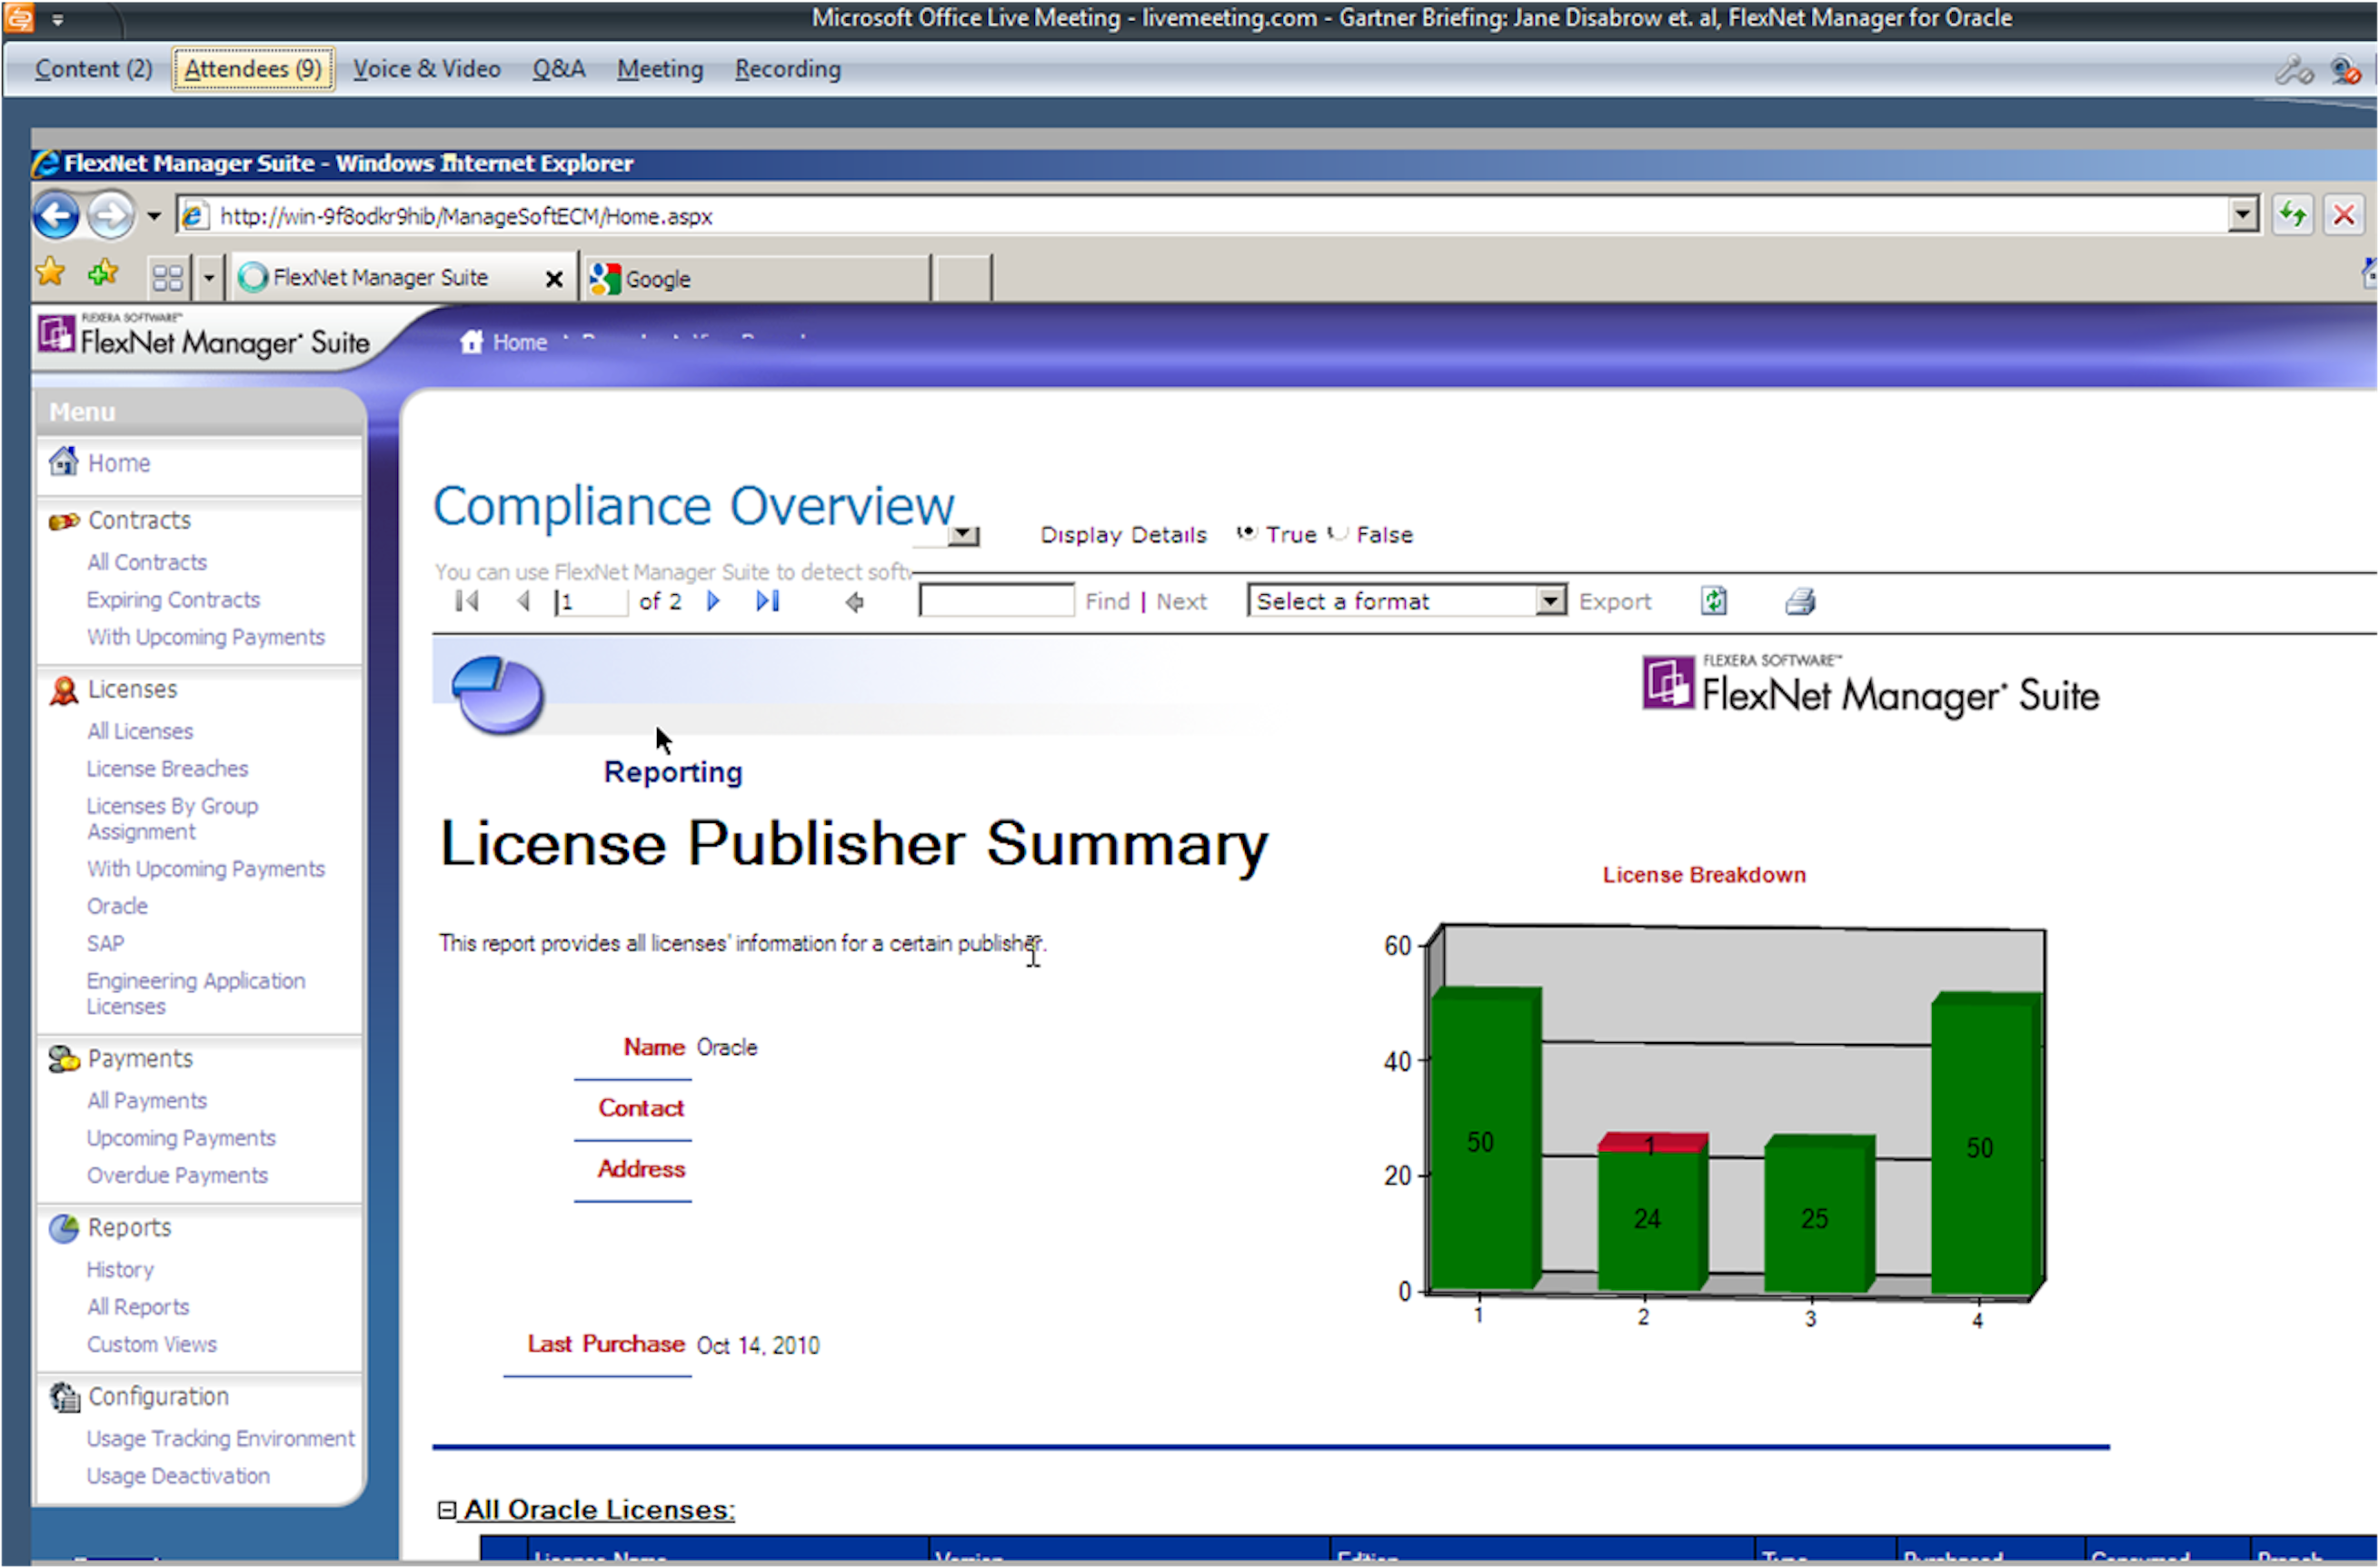Viewport: 2379px width, 1568px height.
Task: Click inside the Find search field
Action: 995,600
